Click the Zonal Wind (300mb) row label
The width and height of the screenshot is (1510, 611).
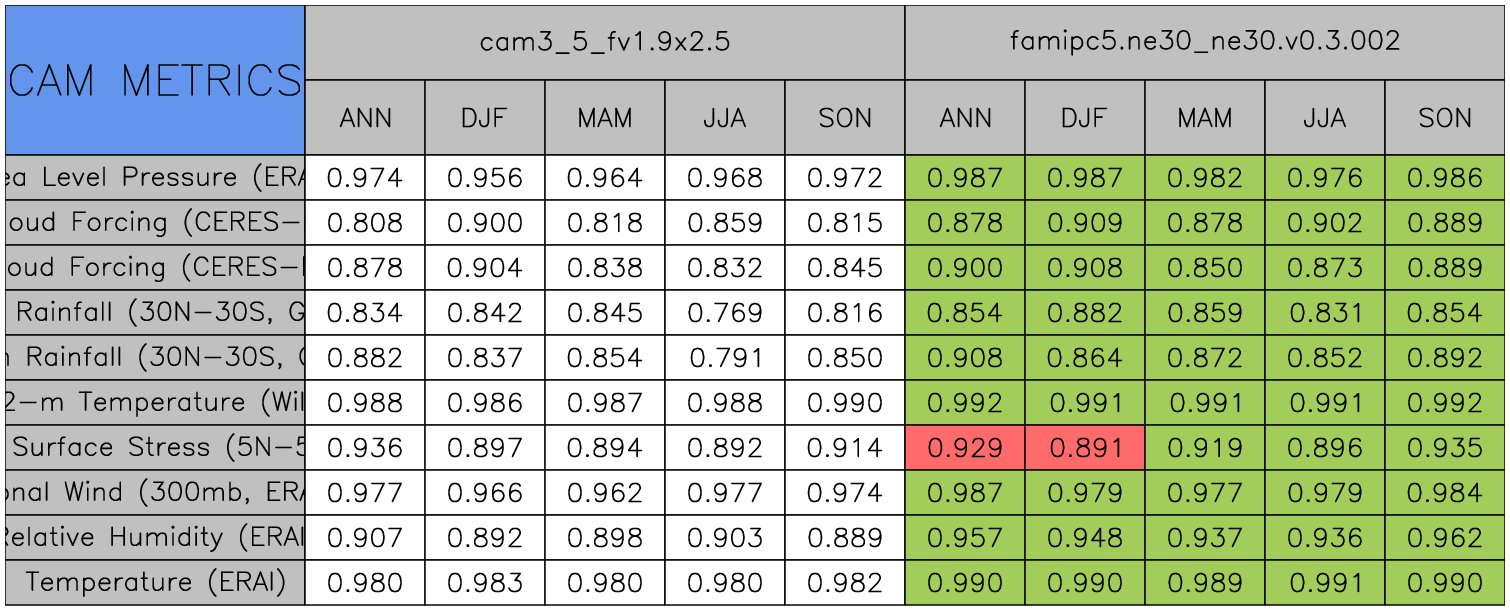(155, 493)
